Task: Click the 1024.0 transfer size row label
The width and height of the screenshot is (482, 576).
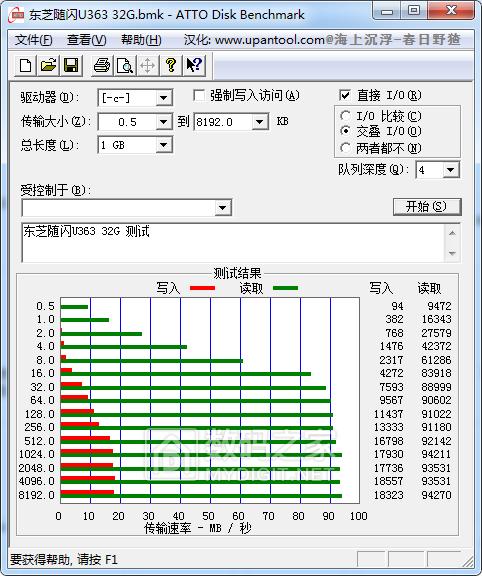Action: (37, 454)
